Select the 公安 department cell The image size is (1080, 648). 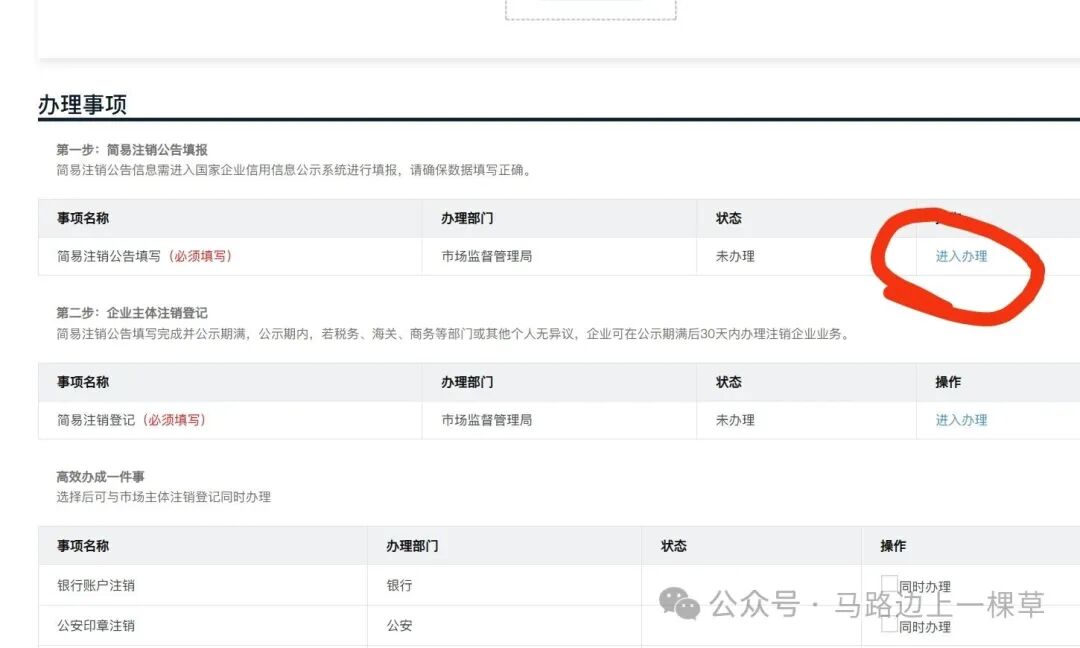click(x=398, y=626)
